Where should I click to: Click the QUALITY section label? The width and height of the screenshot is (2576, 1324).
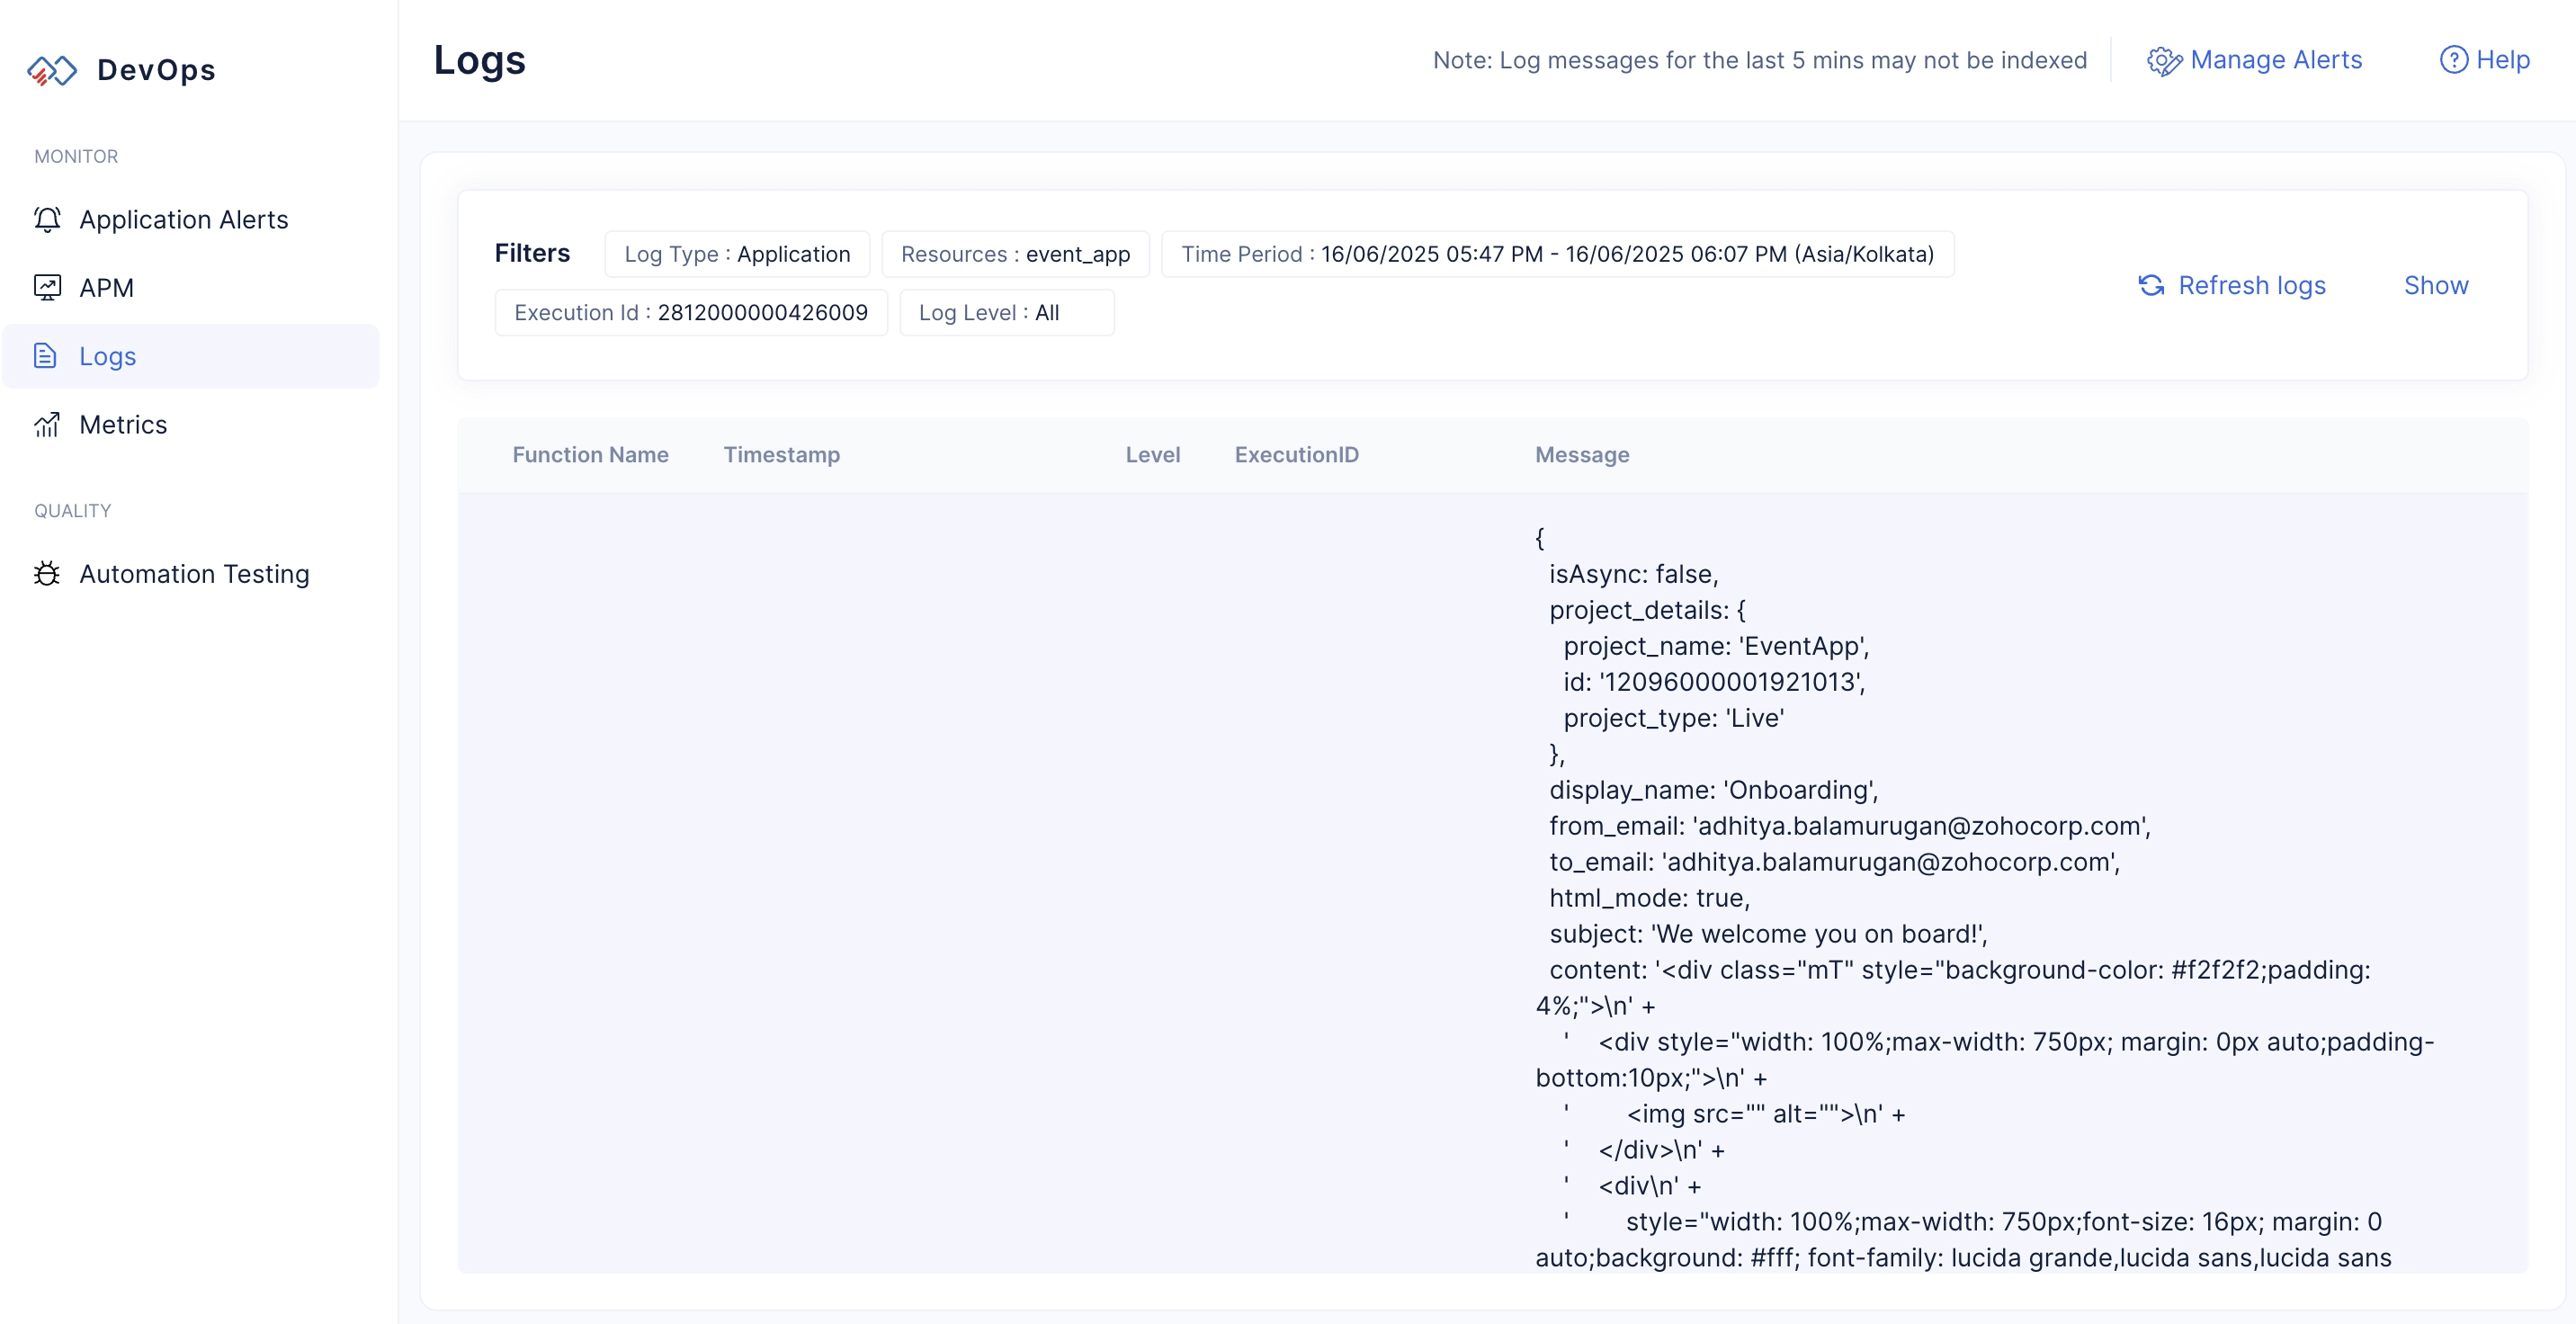[x=73, y=510]
